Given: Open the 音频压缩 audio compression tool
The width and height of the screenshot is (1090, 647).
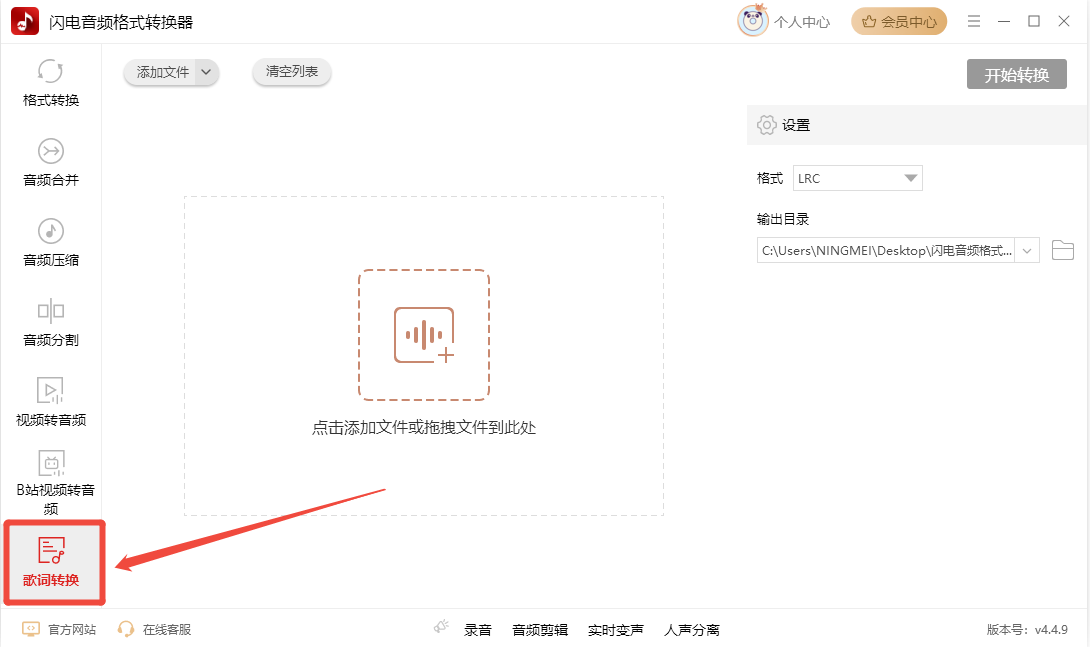Looking at the screenshot, I should [51, 243].
